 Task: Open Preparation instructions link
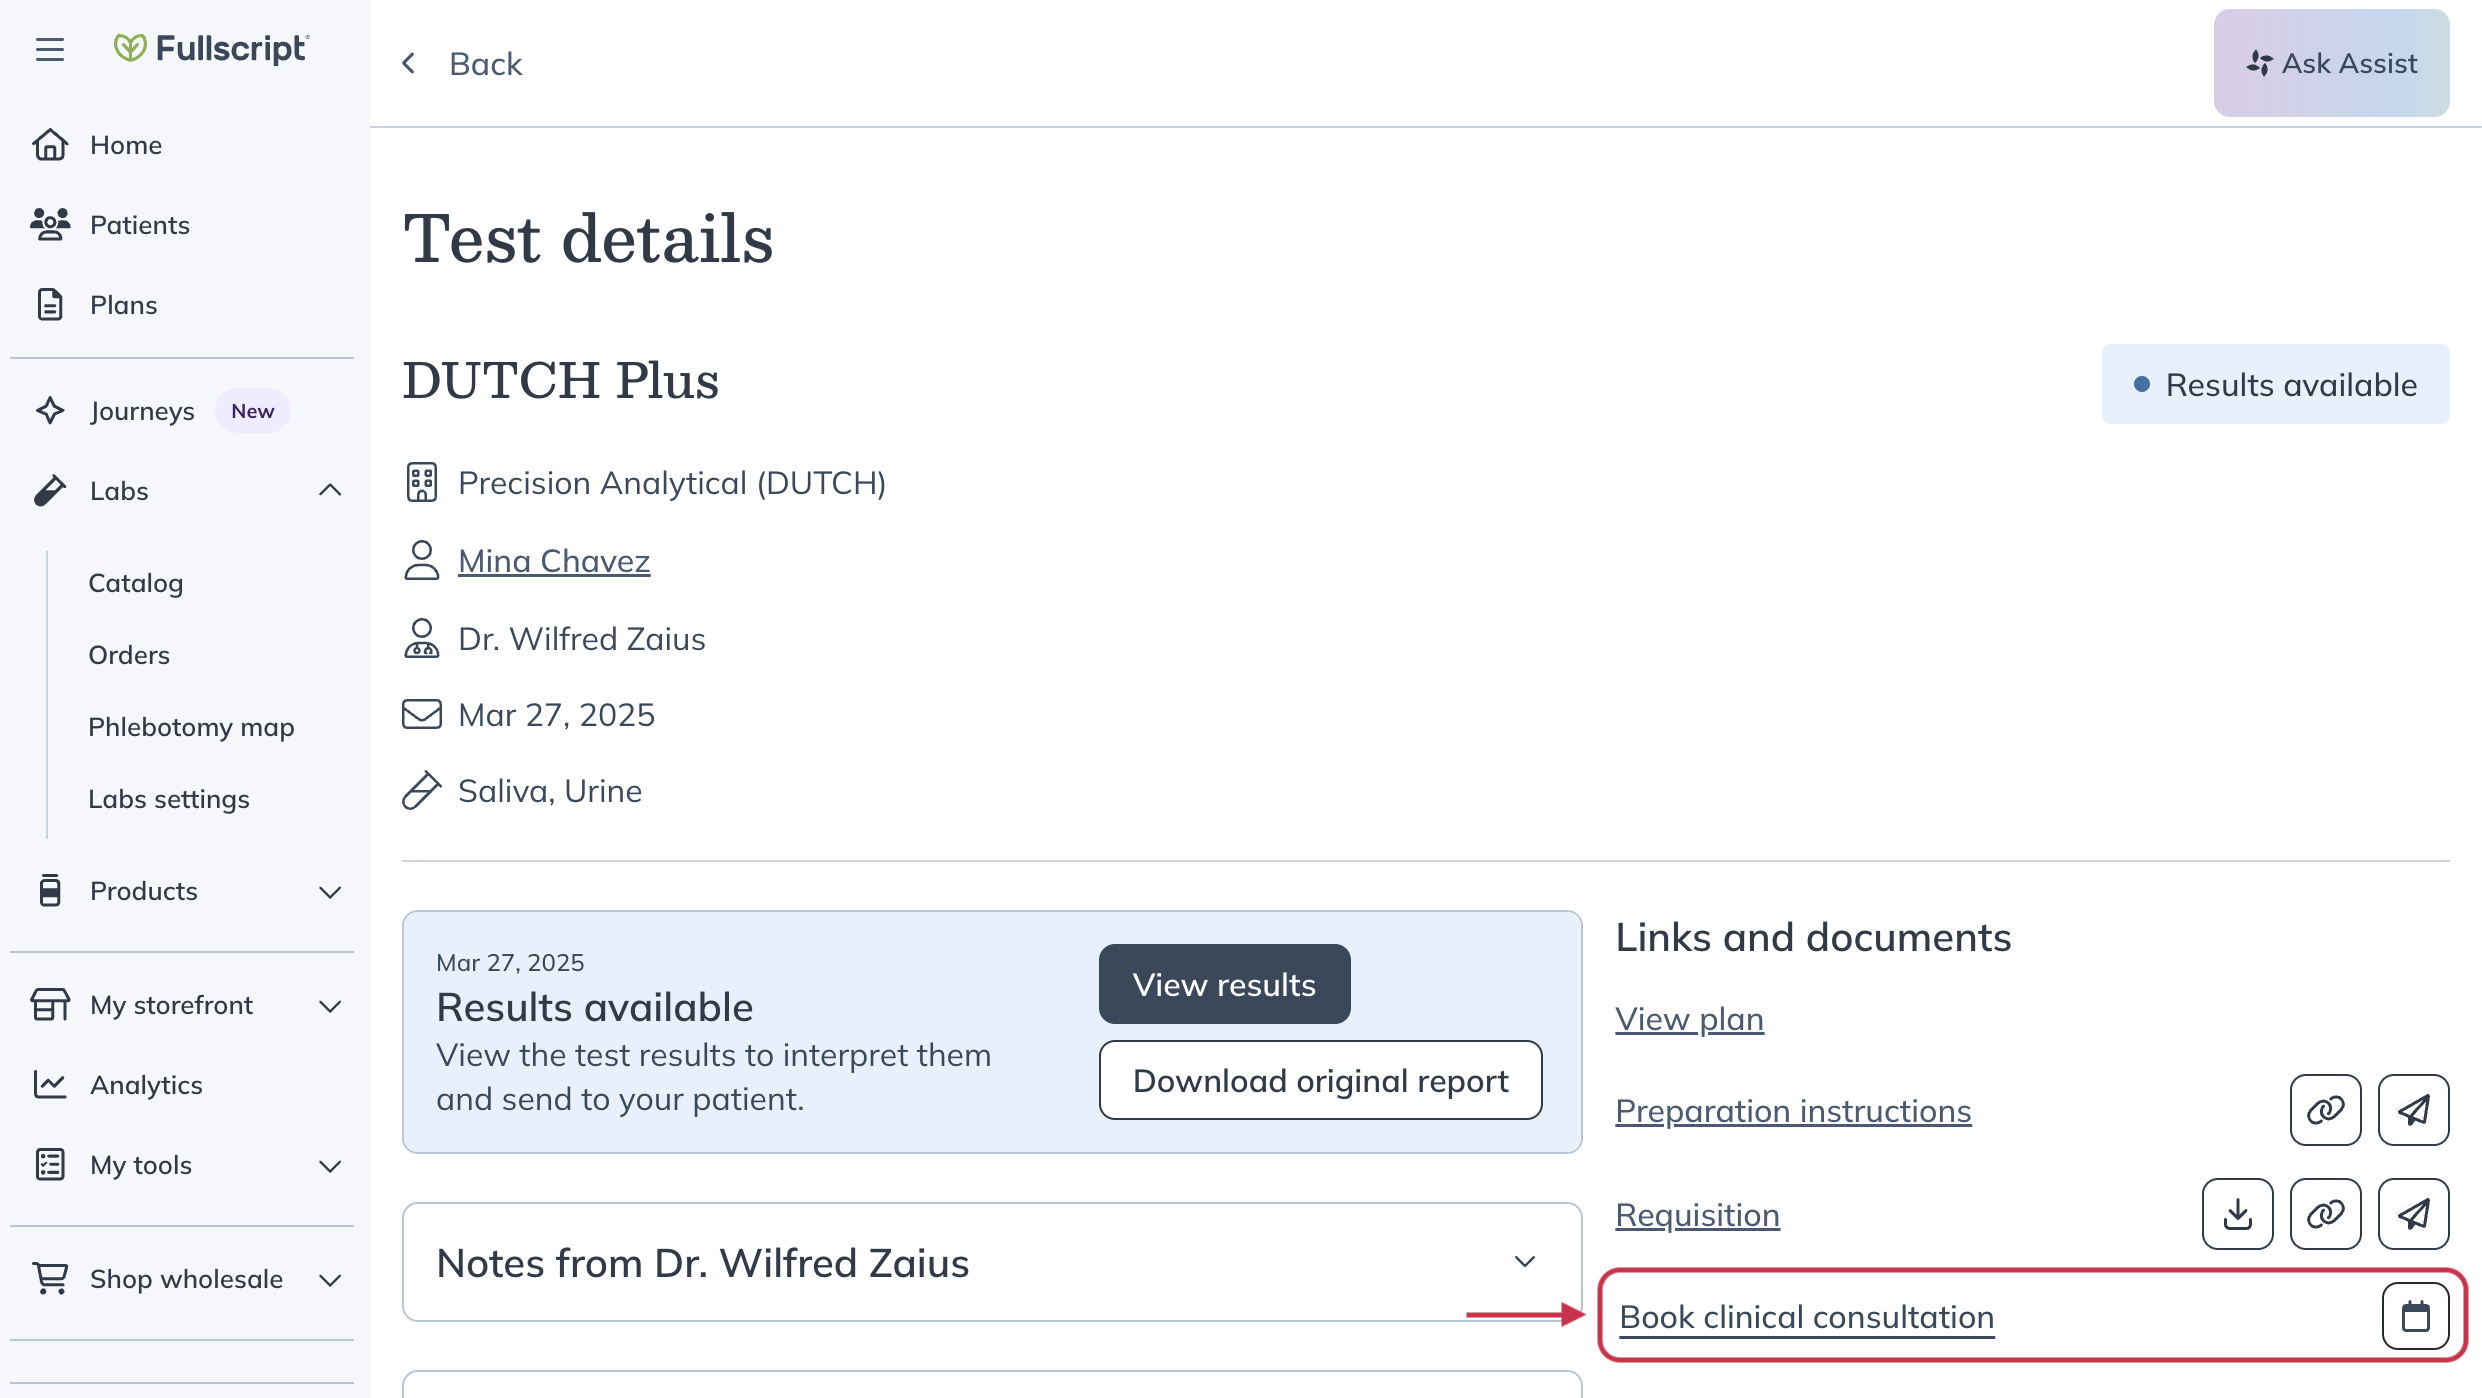pos(1793,1111)
